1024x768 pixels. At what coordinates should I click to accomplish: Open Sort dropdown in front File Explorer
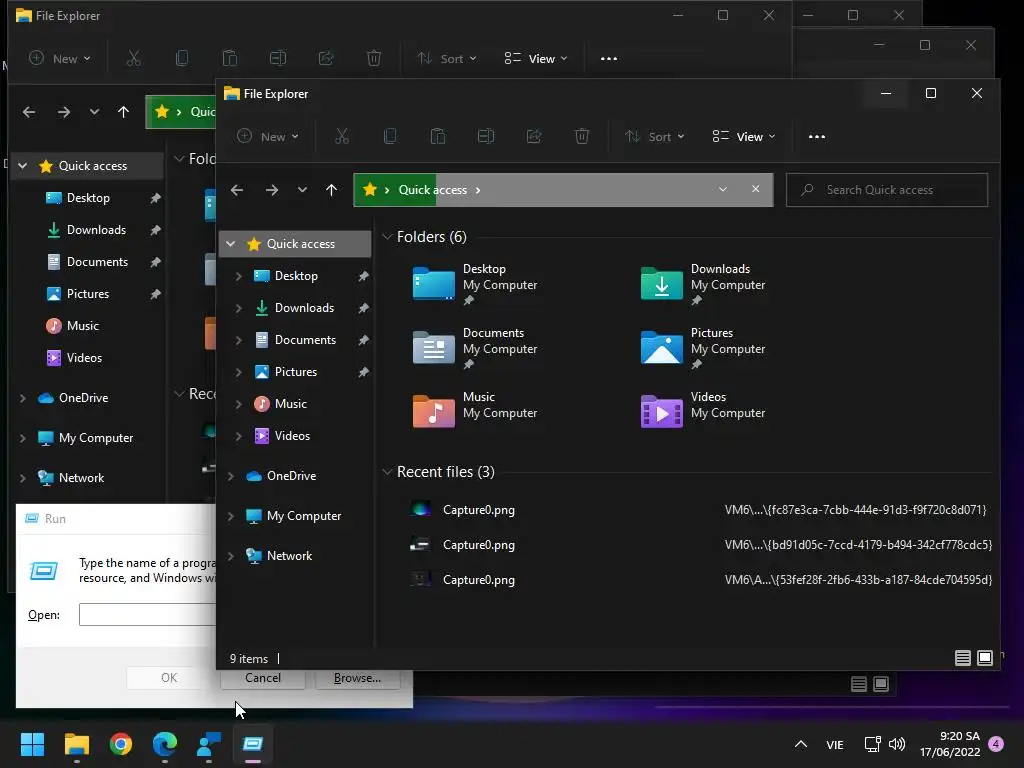click(654, 136)
